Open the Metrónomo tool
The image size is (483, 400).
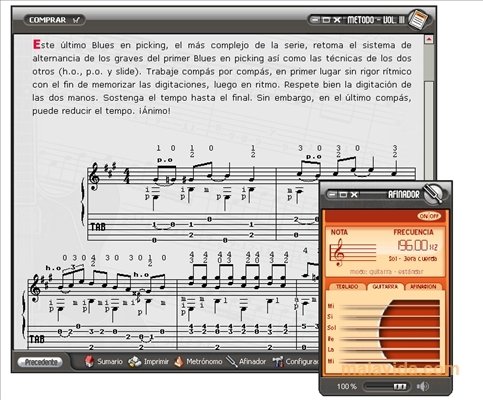point(198,361)
